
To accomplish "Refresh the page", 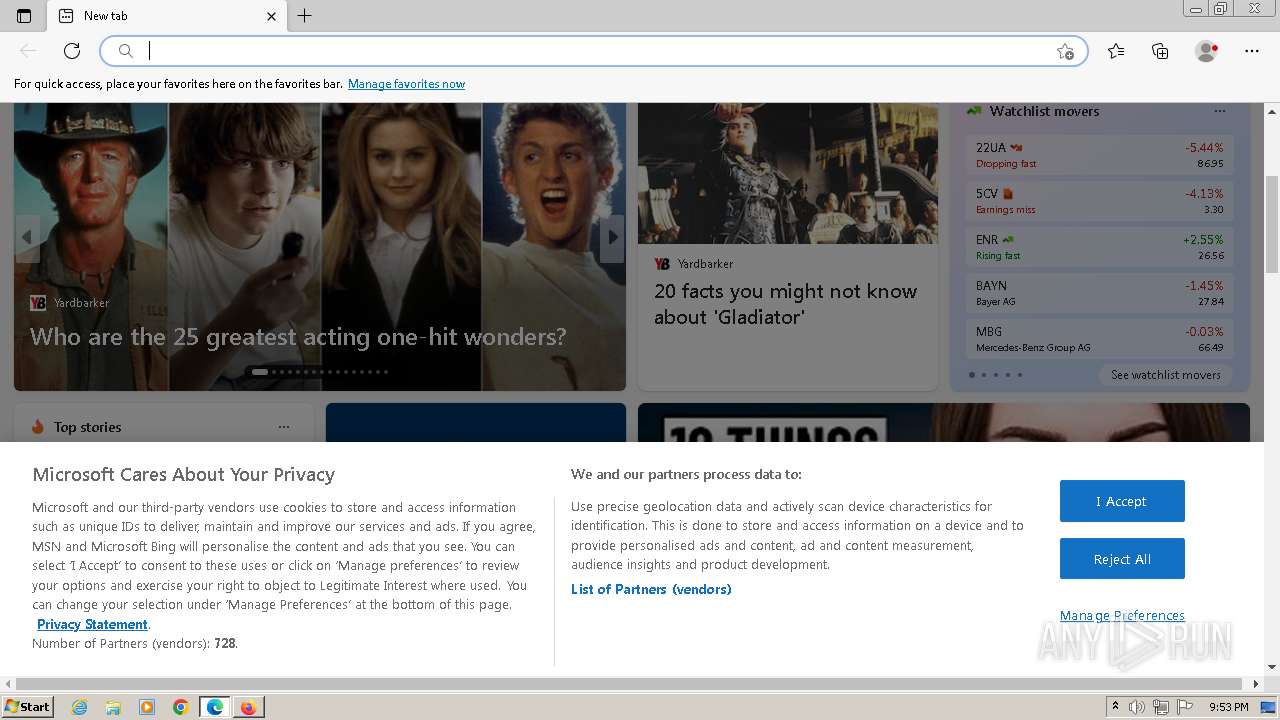I will (72, 51).
